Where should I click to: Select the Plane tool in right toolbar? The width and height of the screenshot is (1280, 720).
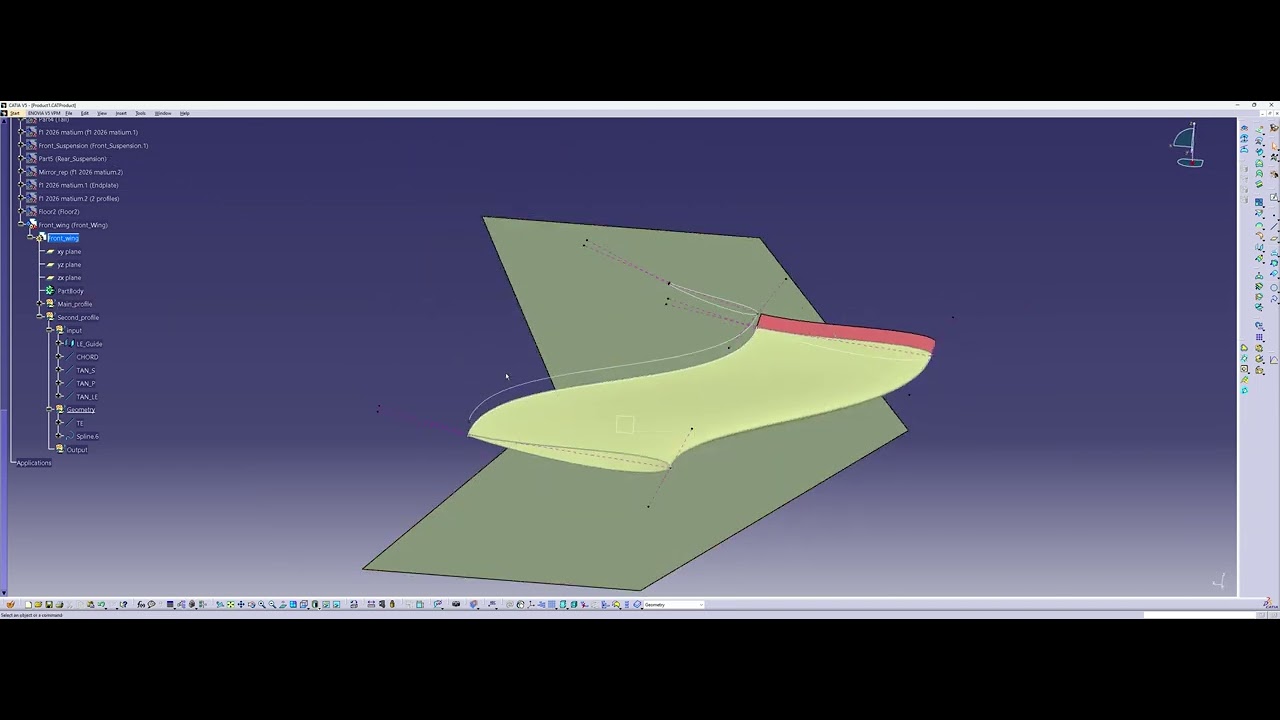pos(1274,239)
